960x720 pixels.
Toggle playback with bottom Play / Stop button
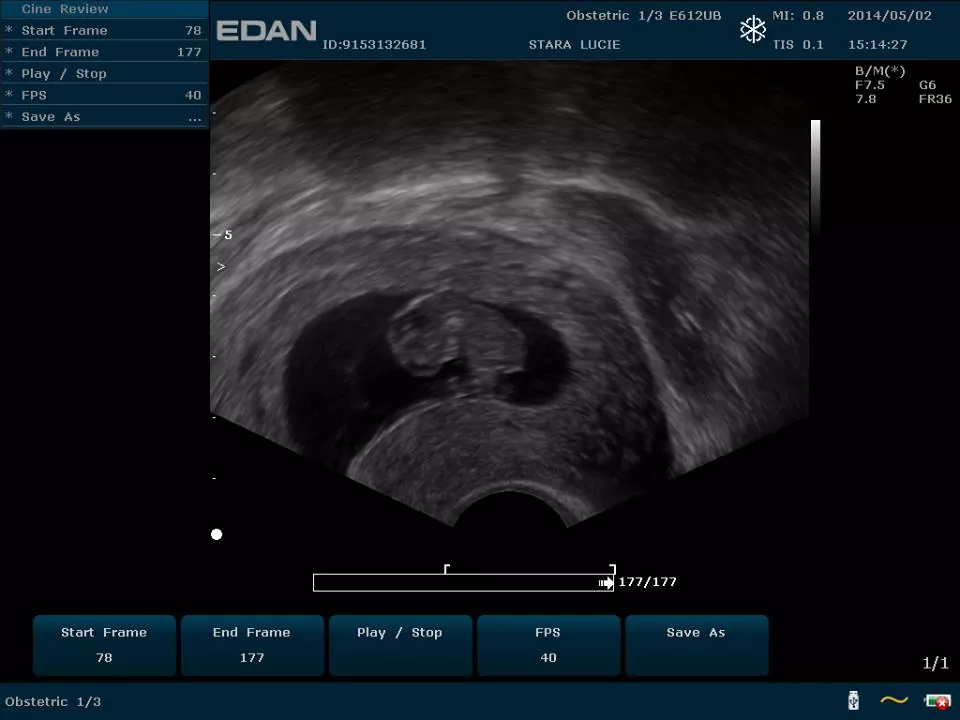click(399, 645)
